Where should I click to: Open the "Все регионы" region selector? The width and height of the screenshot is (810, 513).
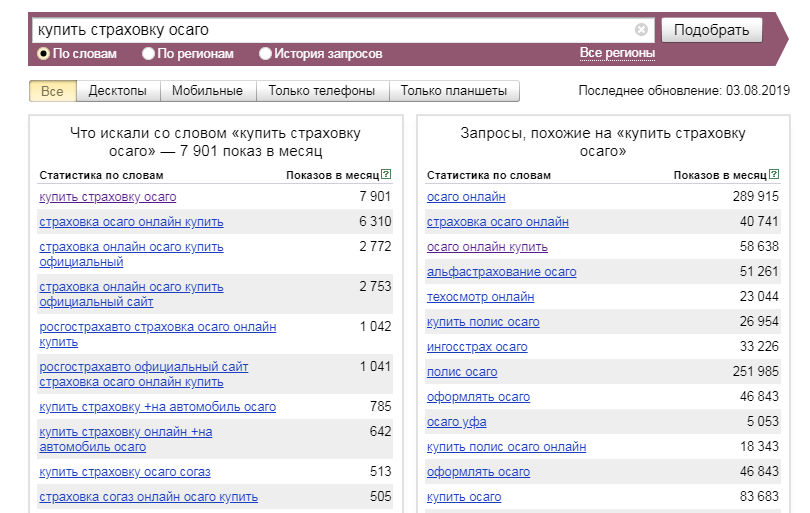click(617, 53)
